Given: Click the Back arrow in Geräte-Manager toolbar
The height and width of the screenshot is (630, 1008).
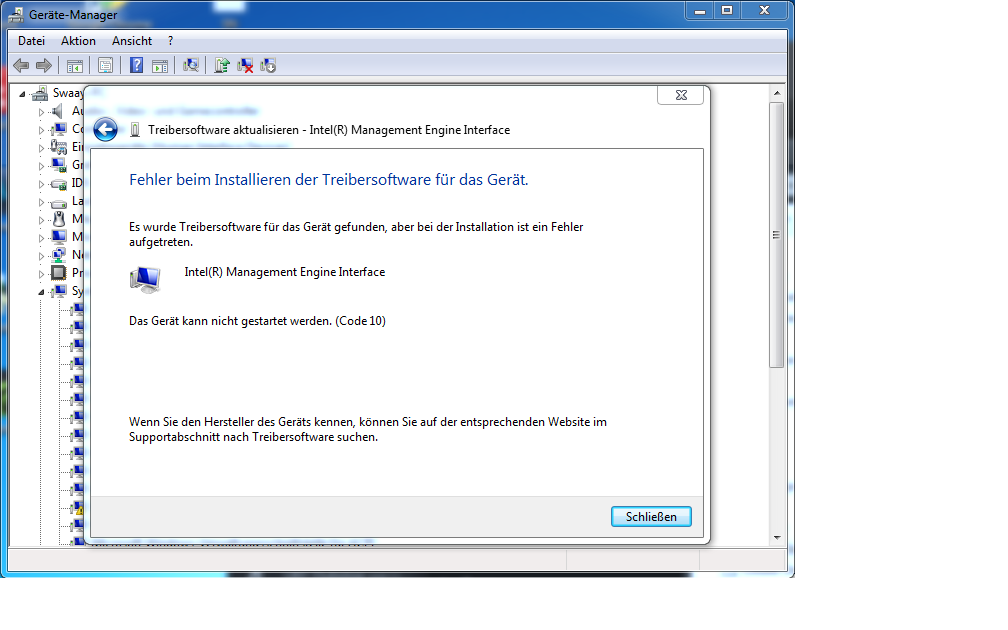Looking at the screenshot, I should (x=21, y=66).
